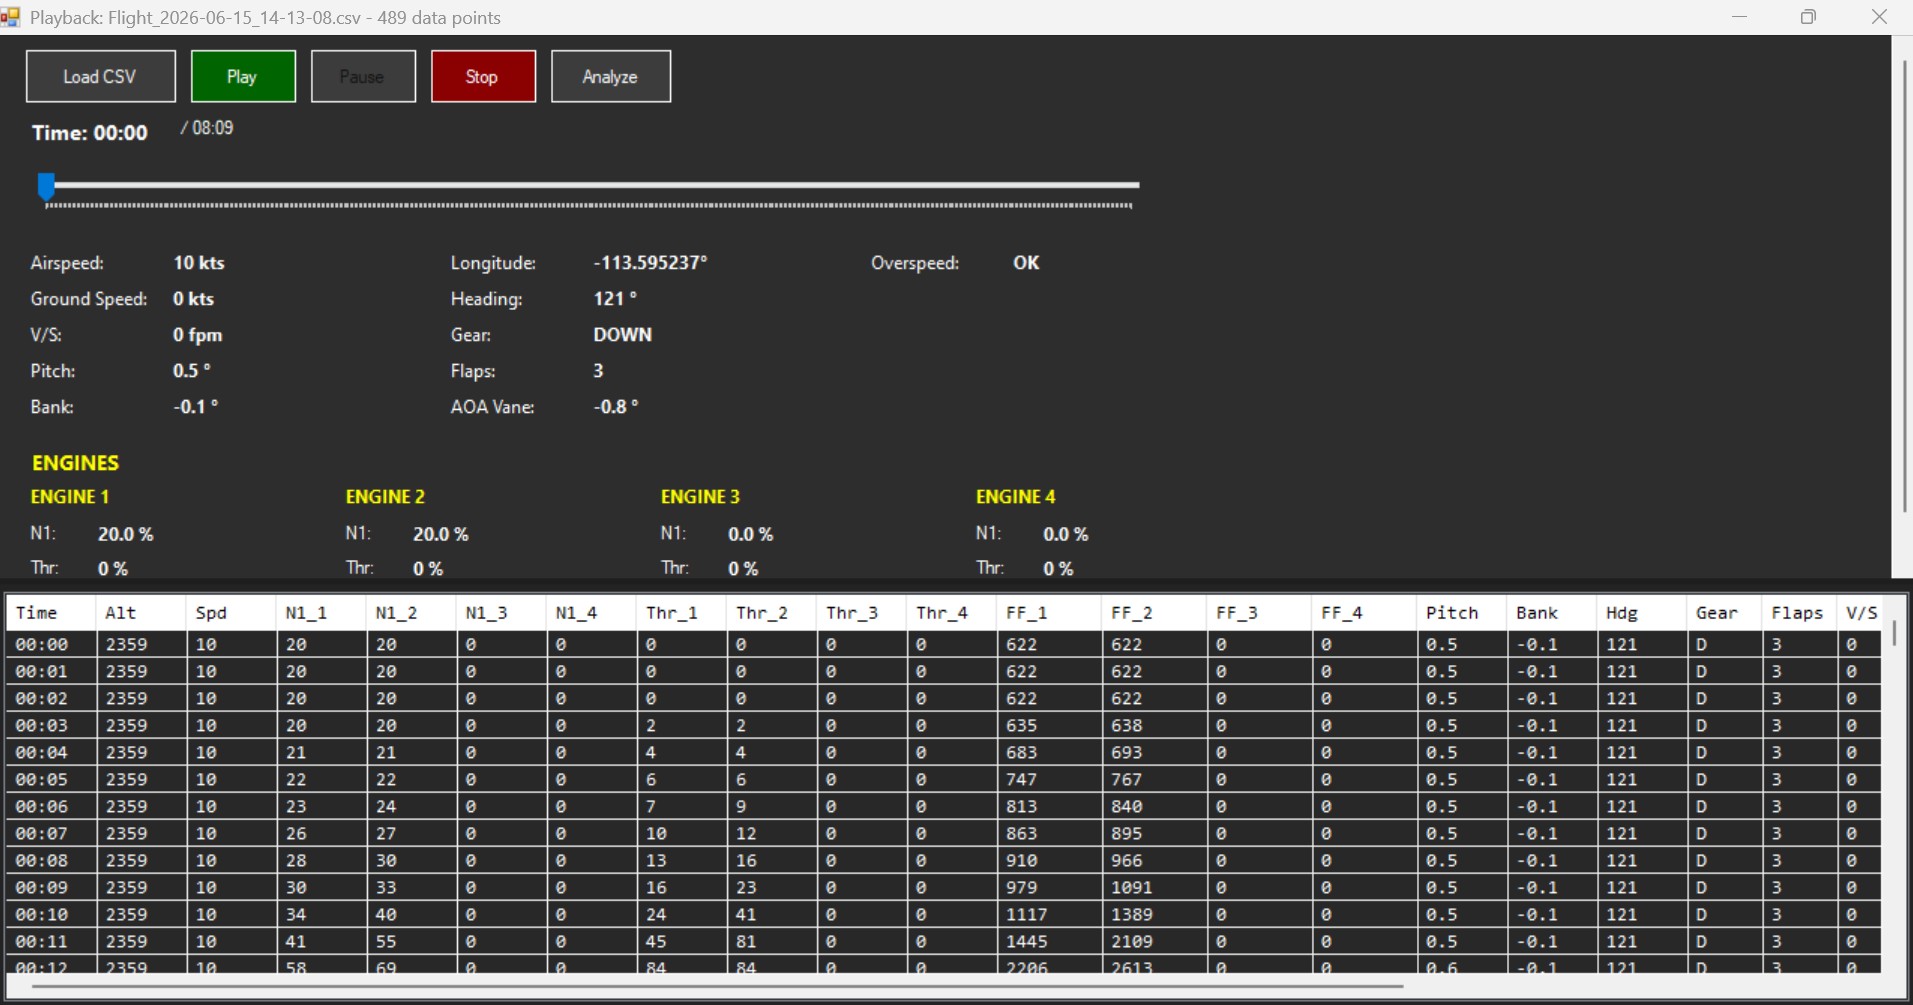Image resolution: width=1913 pixels, height=1005 pixels.
Task: Click FF_2 value 693 in row 00:04
Action: tap(1154, 753)
